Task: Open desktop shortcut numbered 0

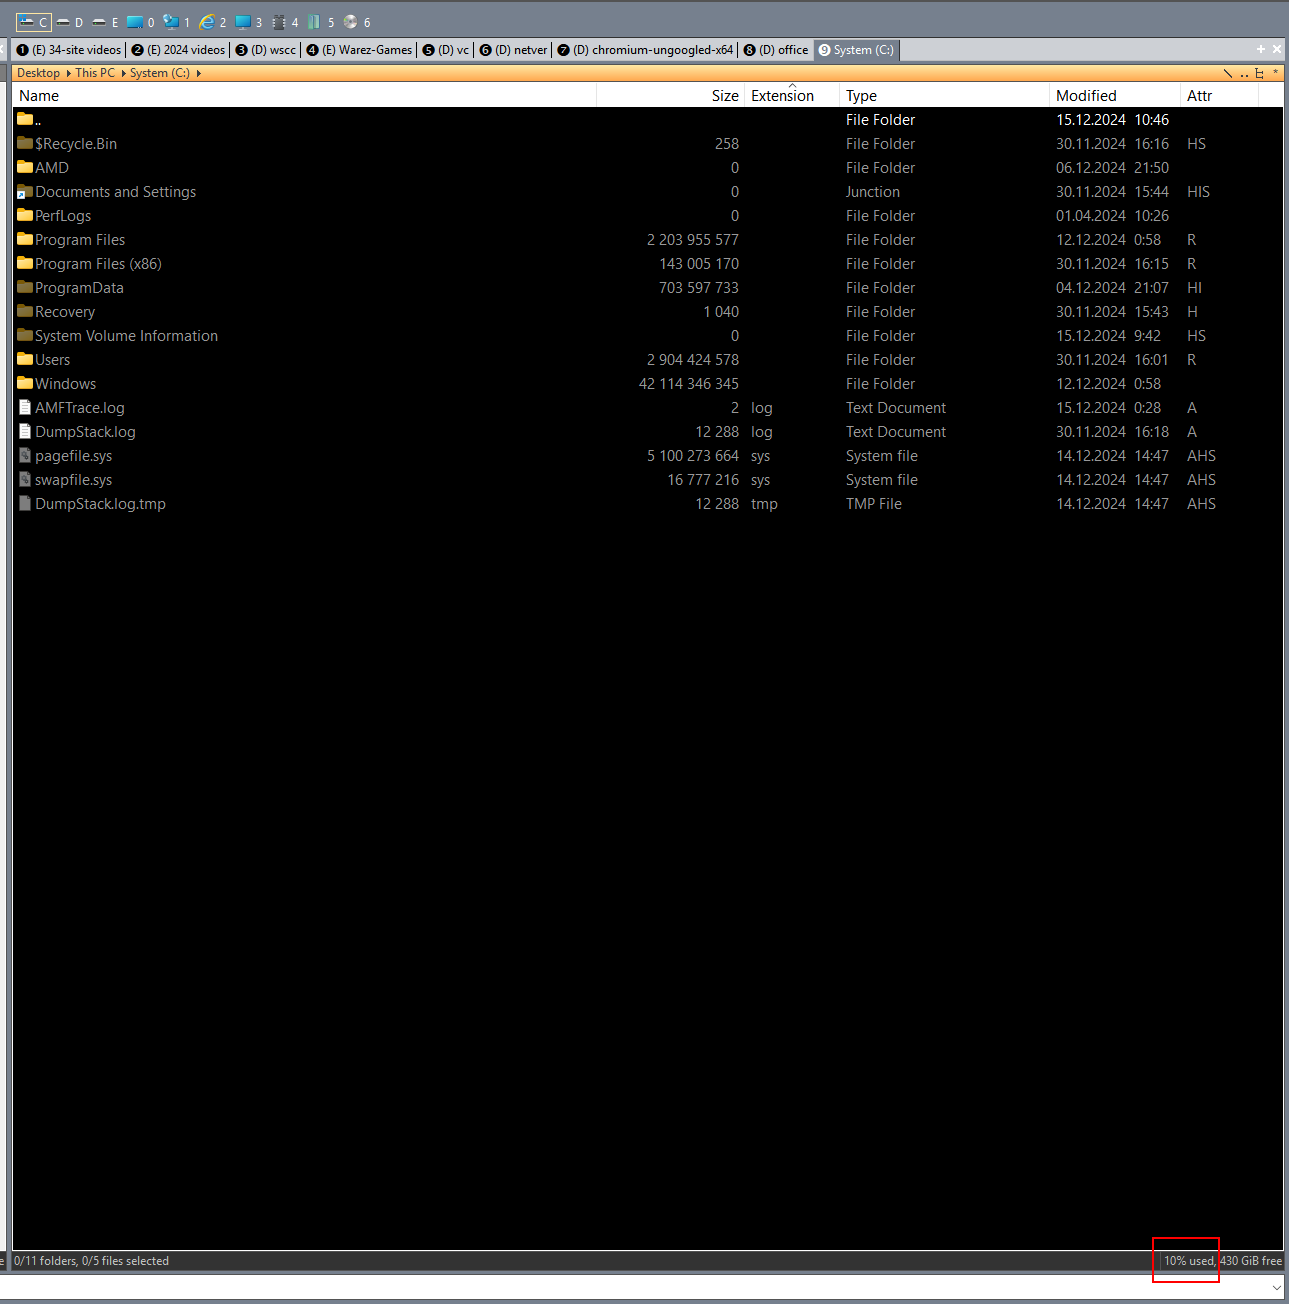Action: (x=141, y=22)
